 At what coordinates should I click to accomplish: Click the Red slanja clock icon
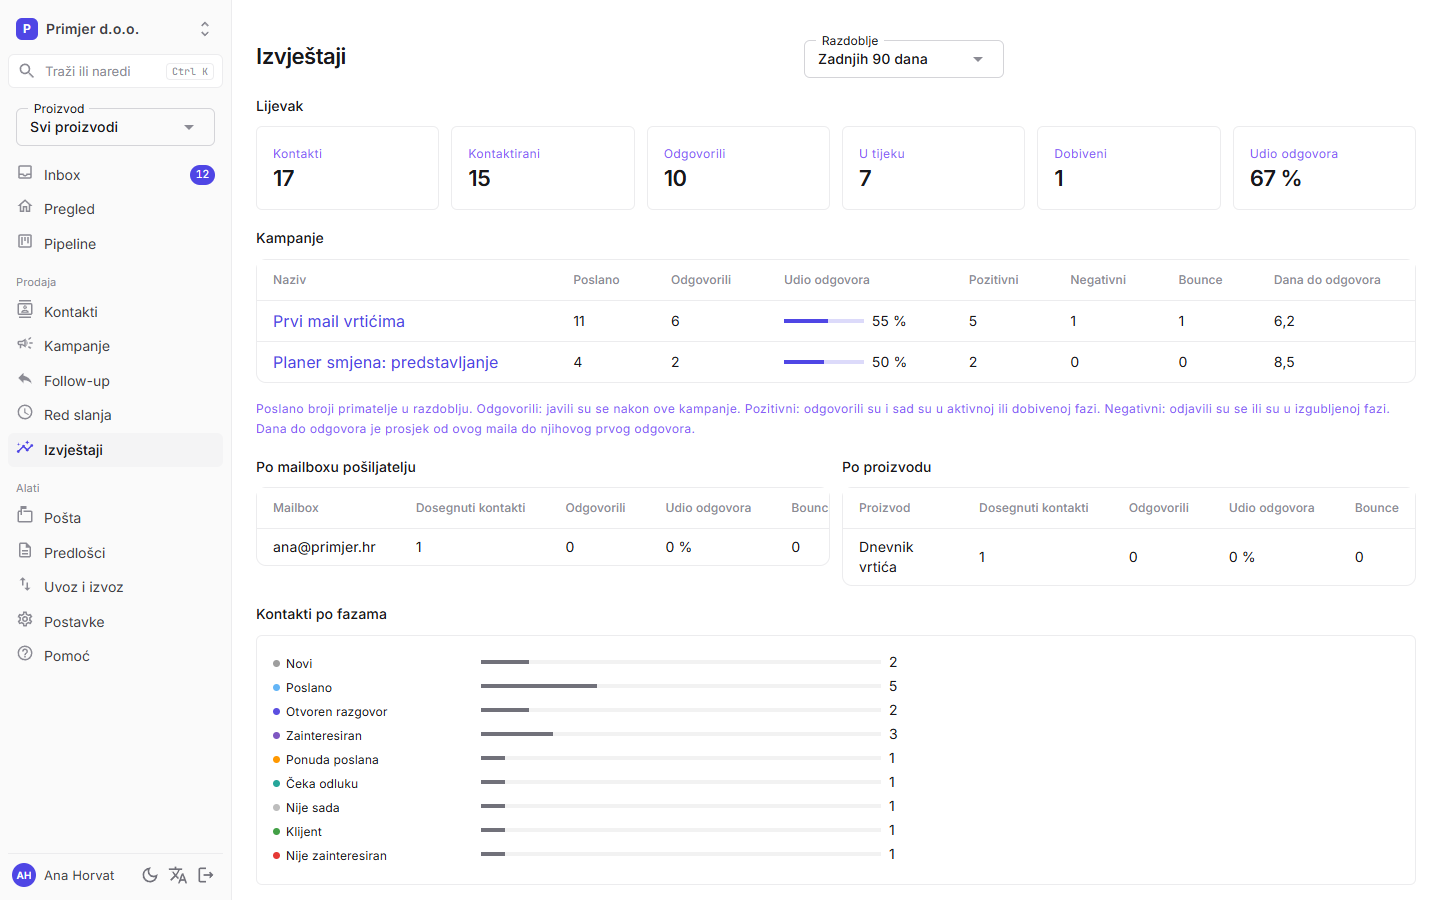(x=25, y=413)
